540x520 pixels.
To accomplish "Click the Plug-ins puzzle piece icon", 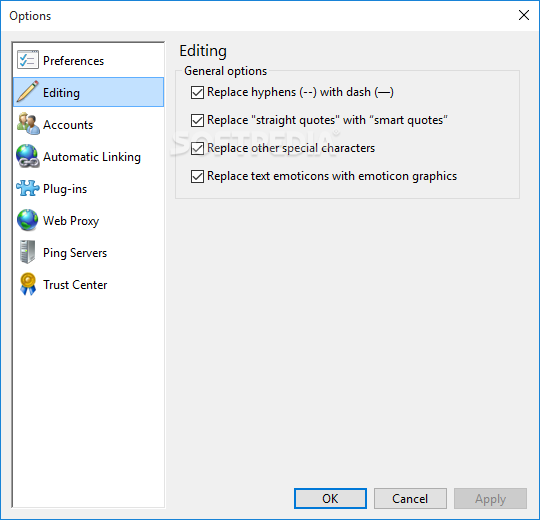I will pos(28,188).
